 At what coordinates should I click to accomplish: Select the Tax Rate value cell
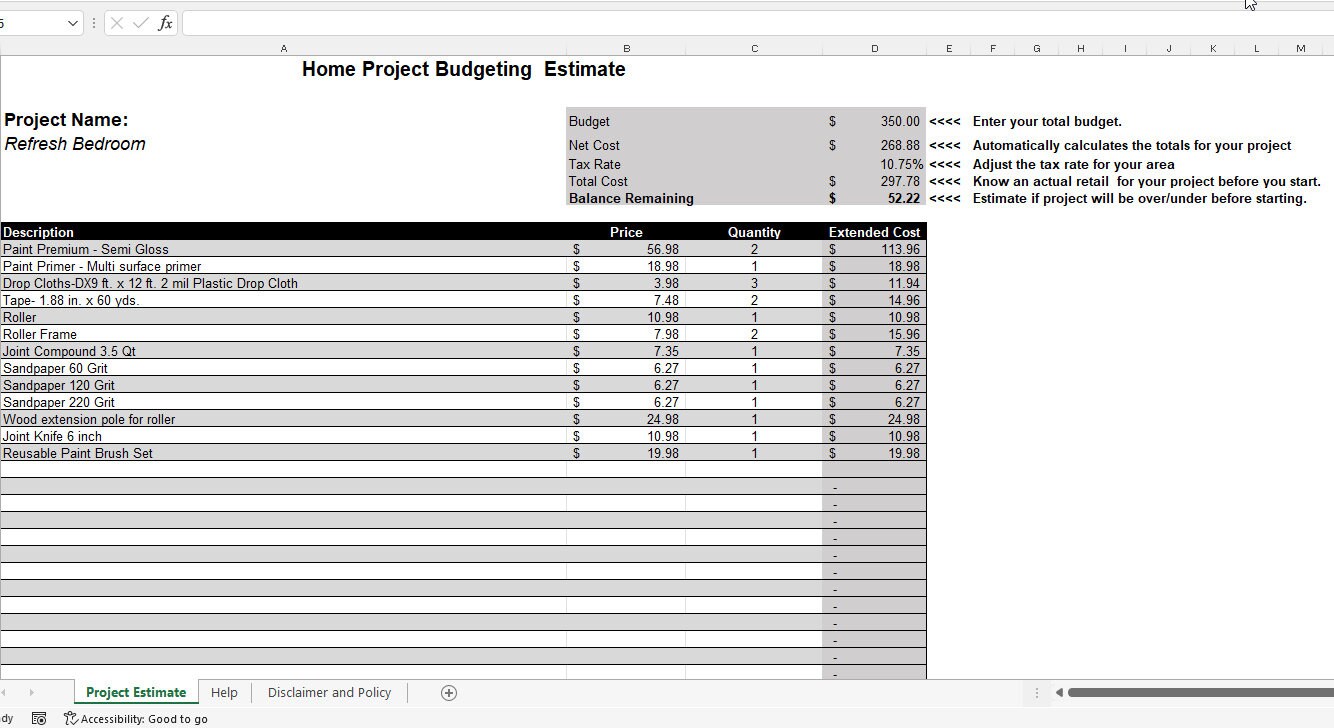[x=875, y=164]
